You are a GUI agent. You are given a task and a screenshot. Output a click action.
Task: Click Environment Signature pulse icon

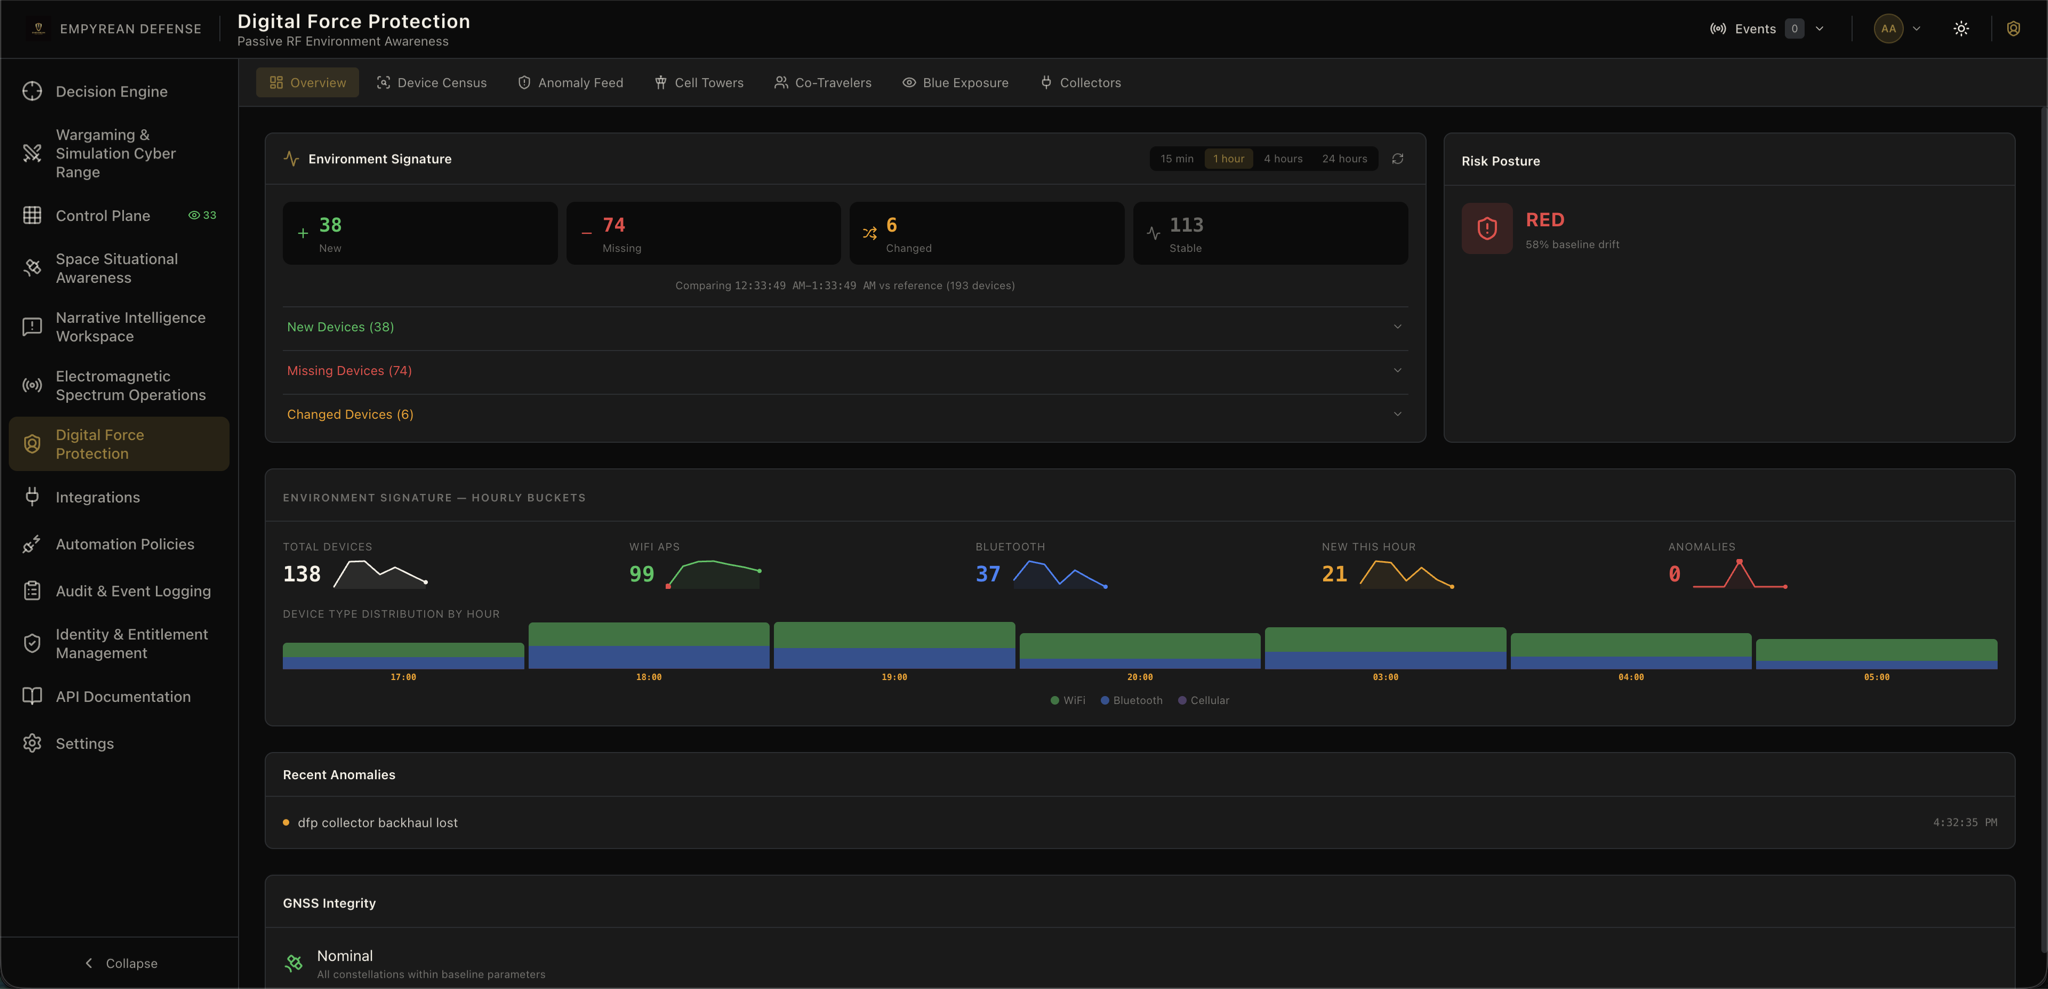point(291,159)
